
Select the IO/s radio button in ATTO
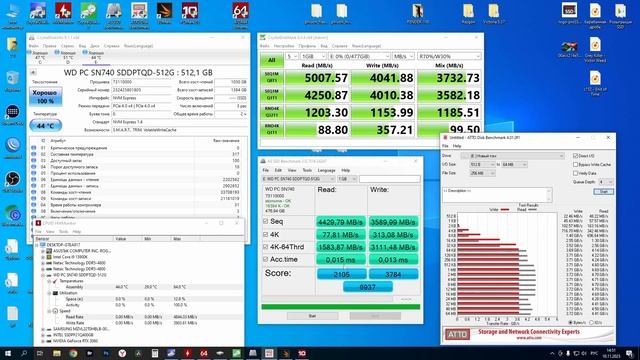592,322
